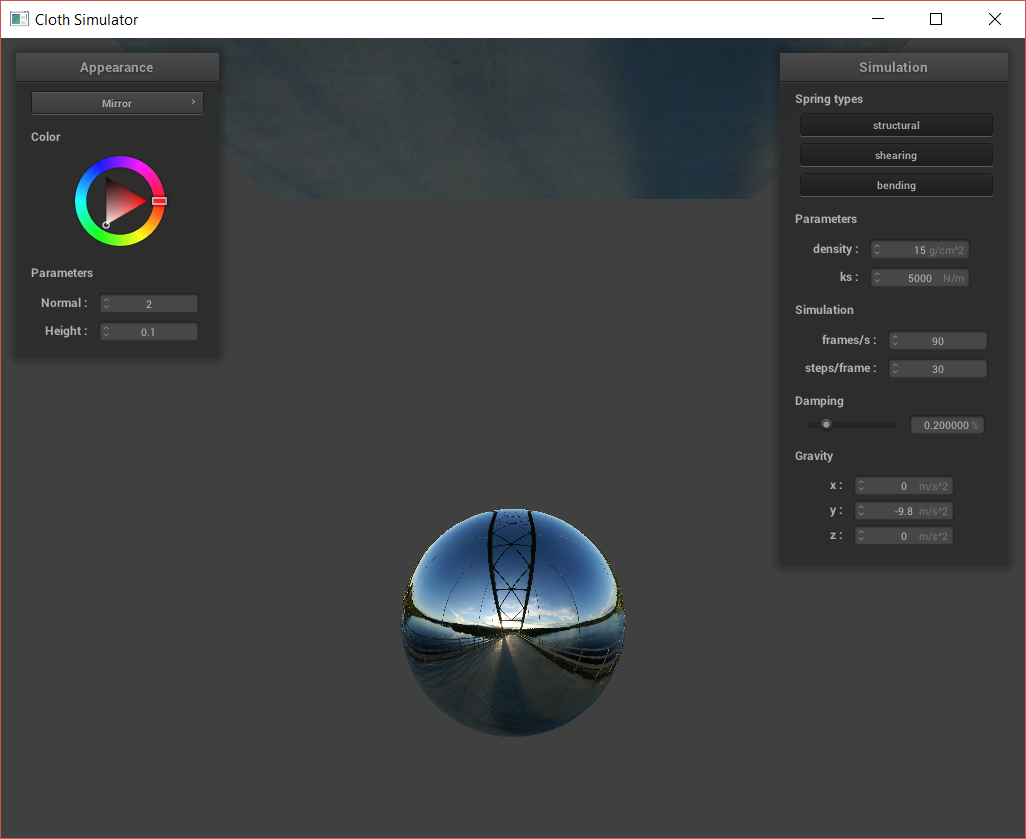Image resolution: width=1026 pixels, height=839 pixels.
Task: Click the Damping slider handle
Action: coord(826,424)
